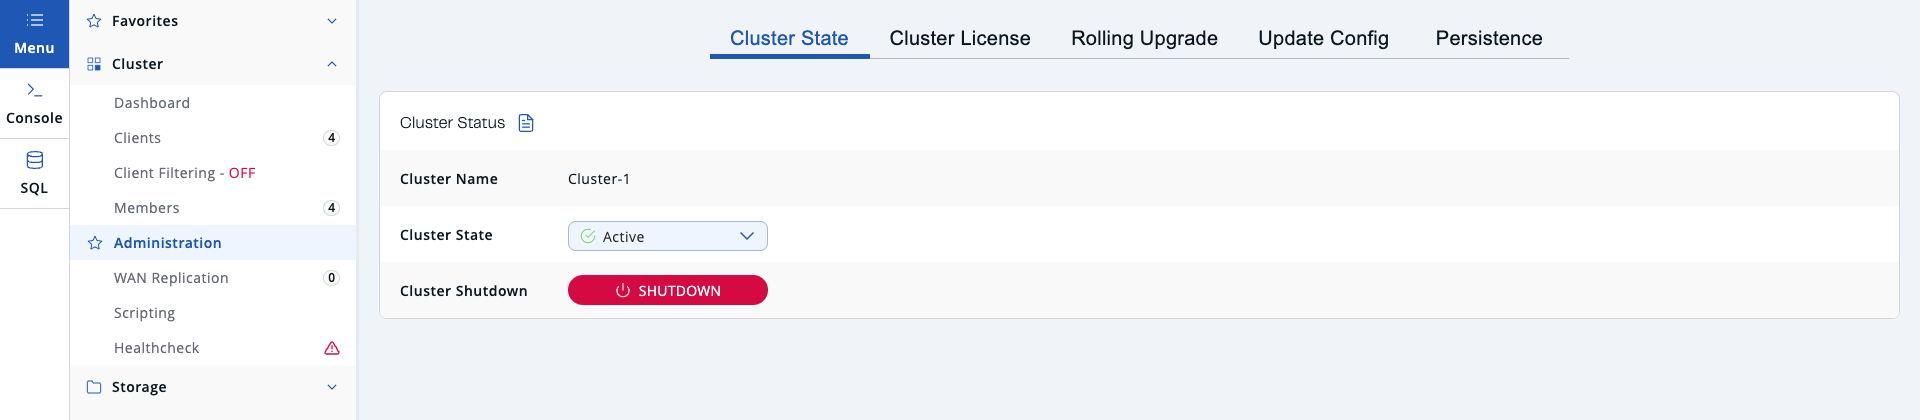Screen dimensions: 1920x420
Task: Open the Menu hamburger icon
Action: (34, 21)
